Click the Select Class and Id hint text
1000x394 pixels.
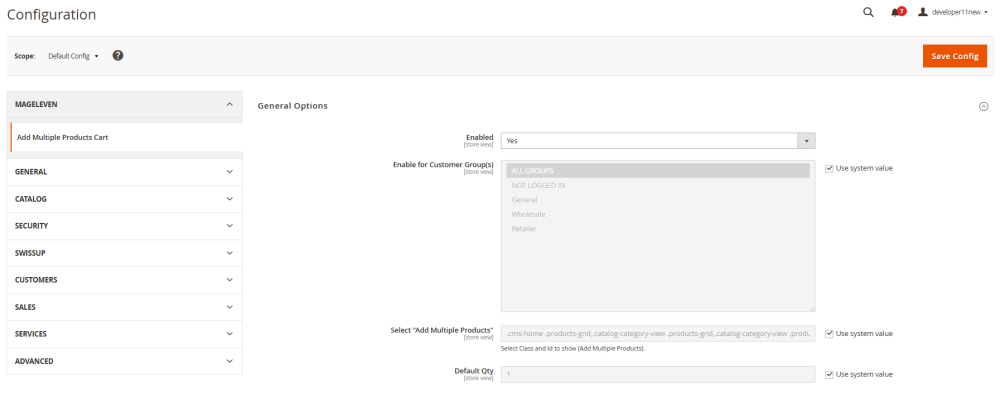pyautogui.click(x=573, y=349)
